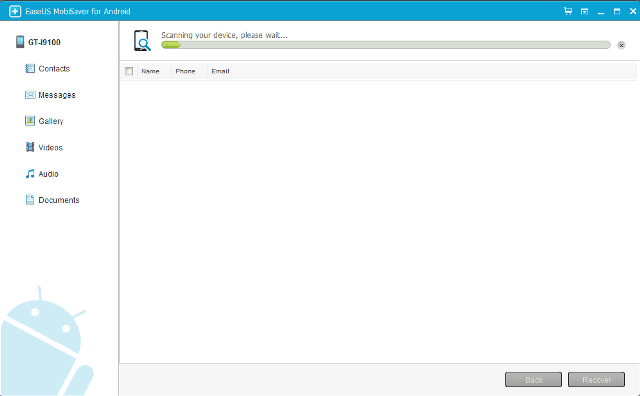Open the title bar dropdown menu icon
Image resolution: width=640 pixels, height=396 pixels.
(584, 11)
